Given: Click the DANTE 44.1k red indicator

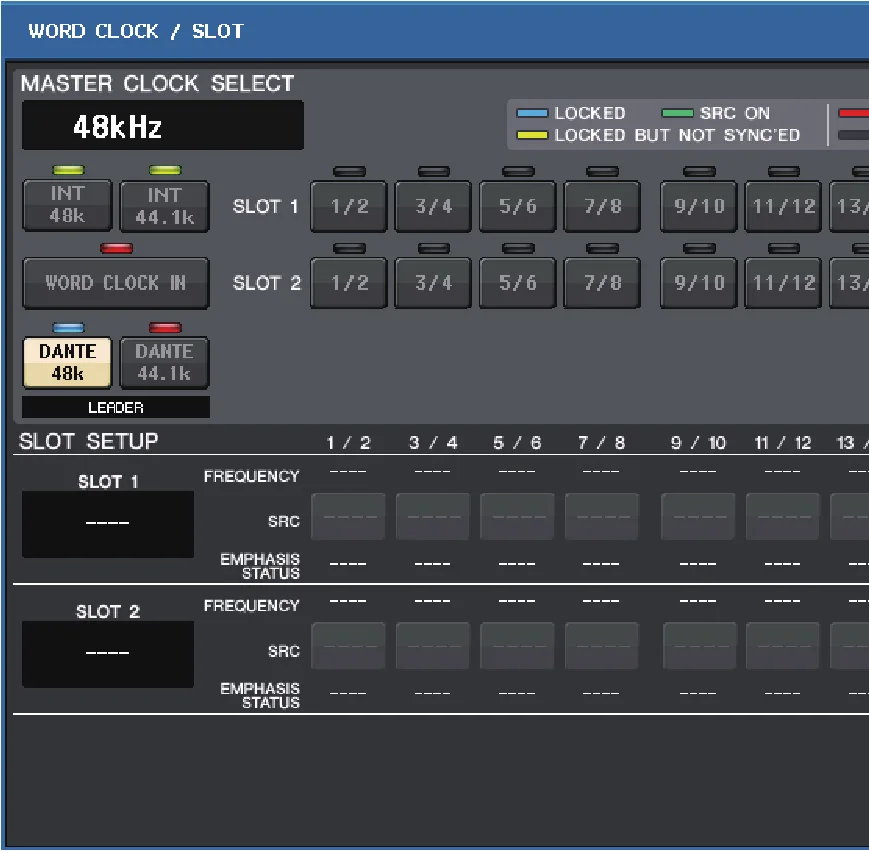Looking at the screenshot, I should click(165, 328).
